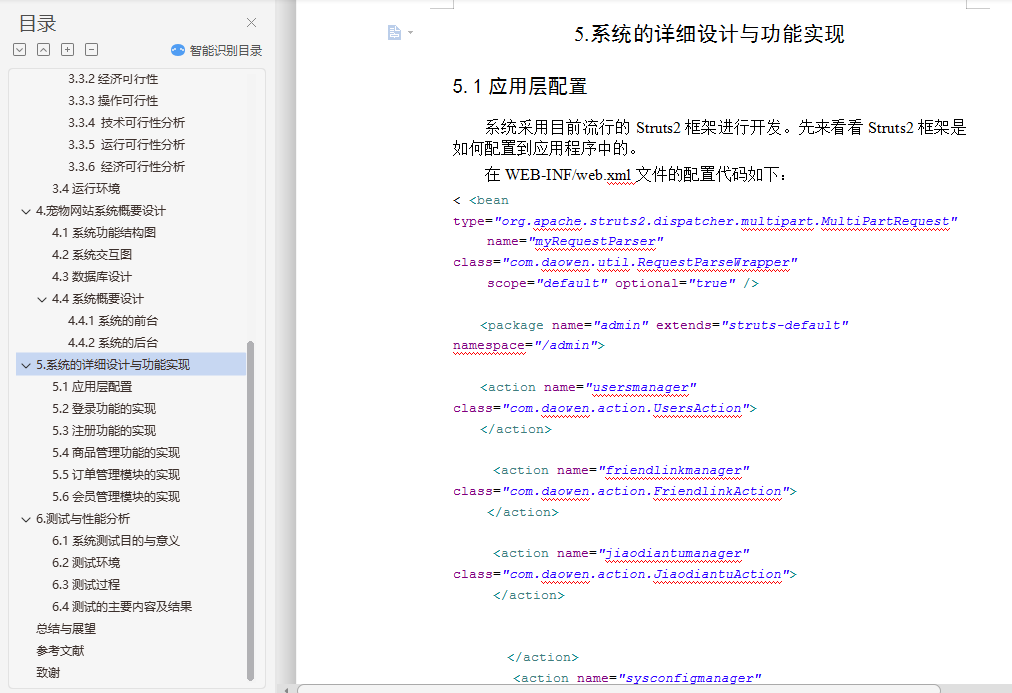Jump to 6.4 测试的主要内容及结果
1012x693 pixels.
pyautogui.click(x=122, y=607)
